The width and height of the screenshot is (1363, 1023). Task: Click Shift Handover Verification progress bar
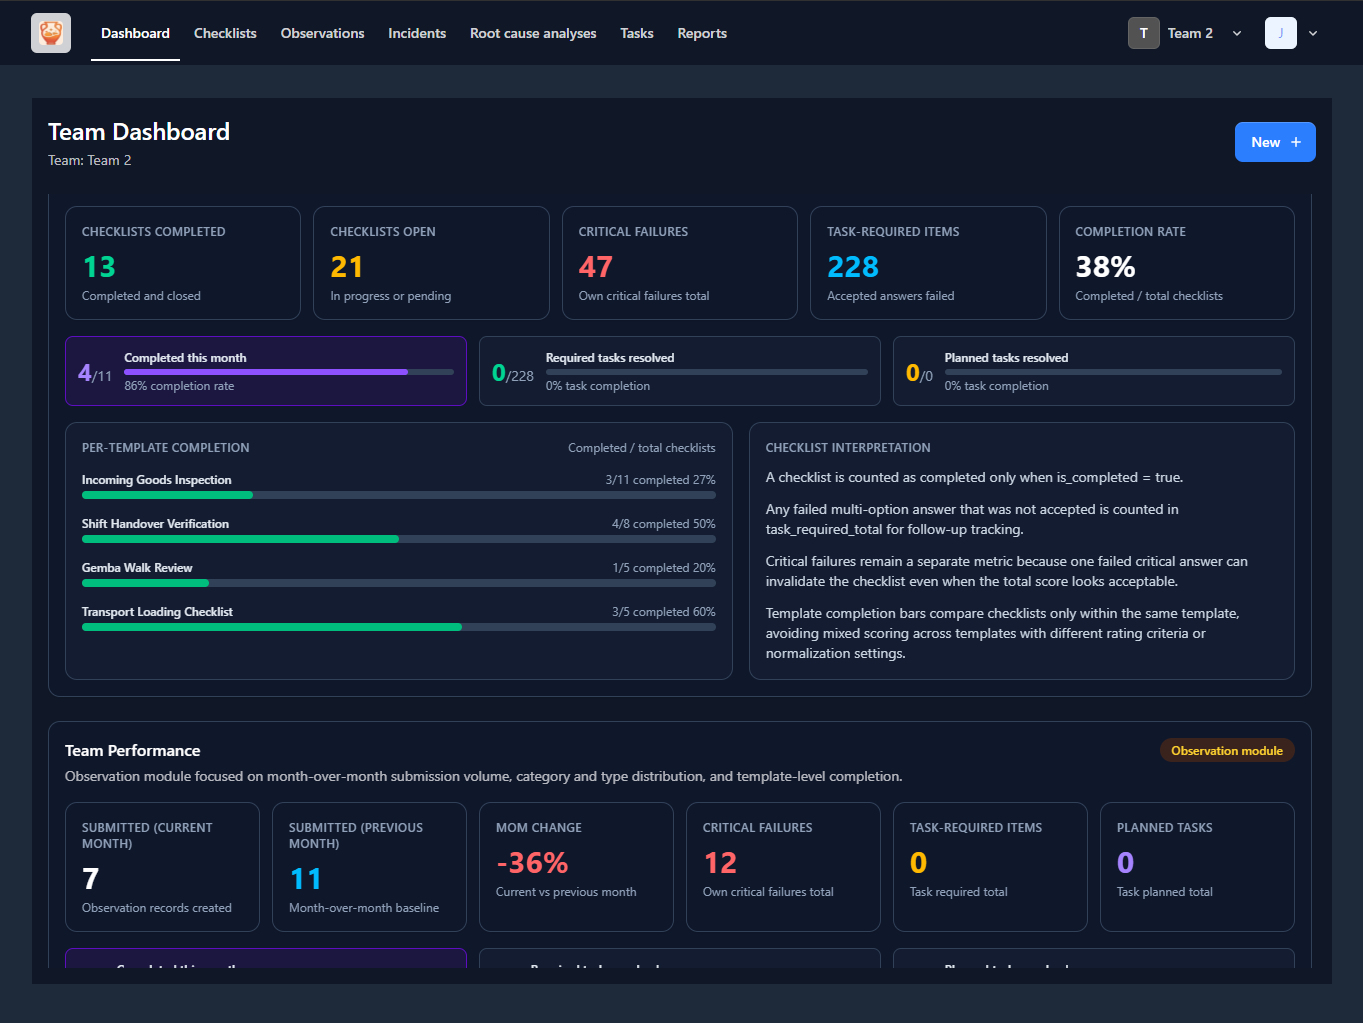point(399,539)
